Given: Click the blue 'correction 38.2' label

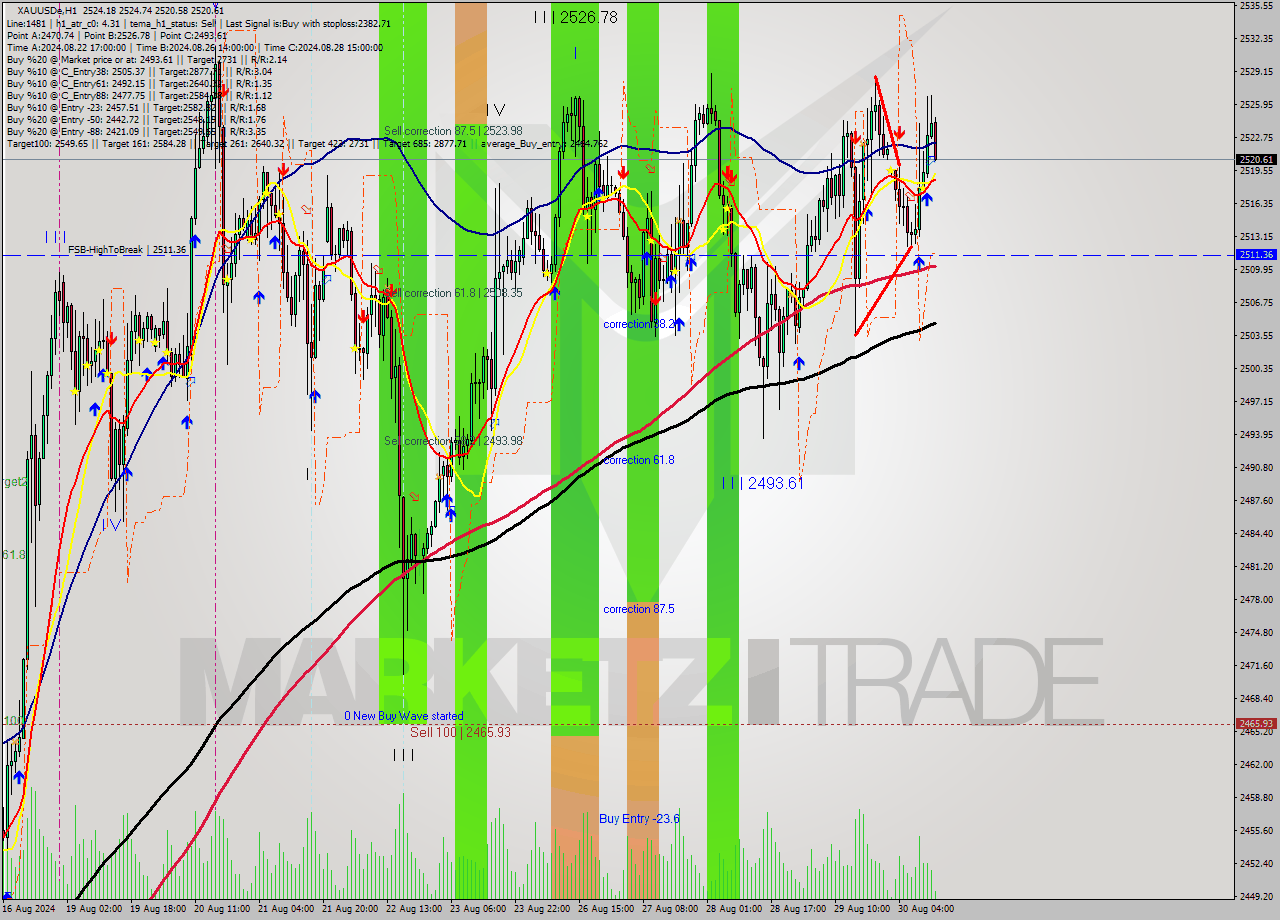Looking at the screenshot, I should point(638,324).
